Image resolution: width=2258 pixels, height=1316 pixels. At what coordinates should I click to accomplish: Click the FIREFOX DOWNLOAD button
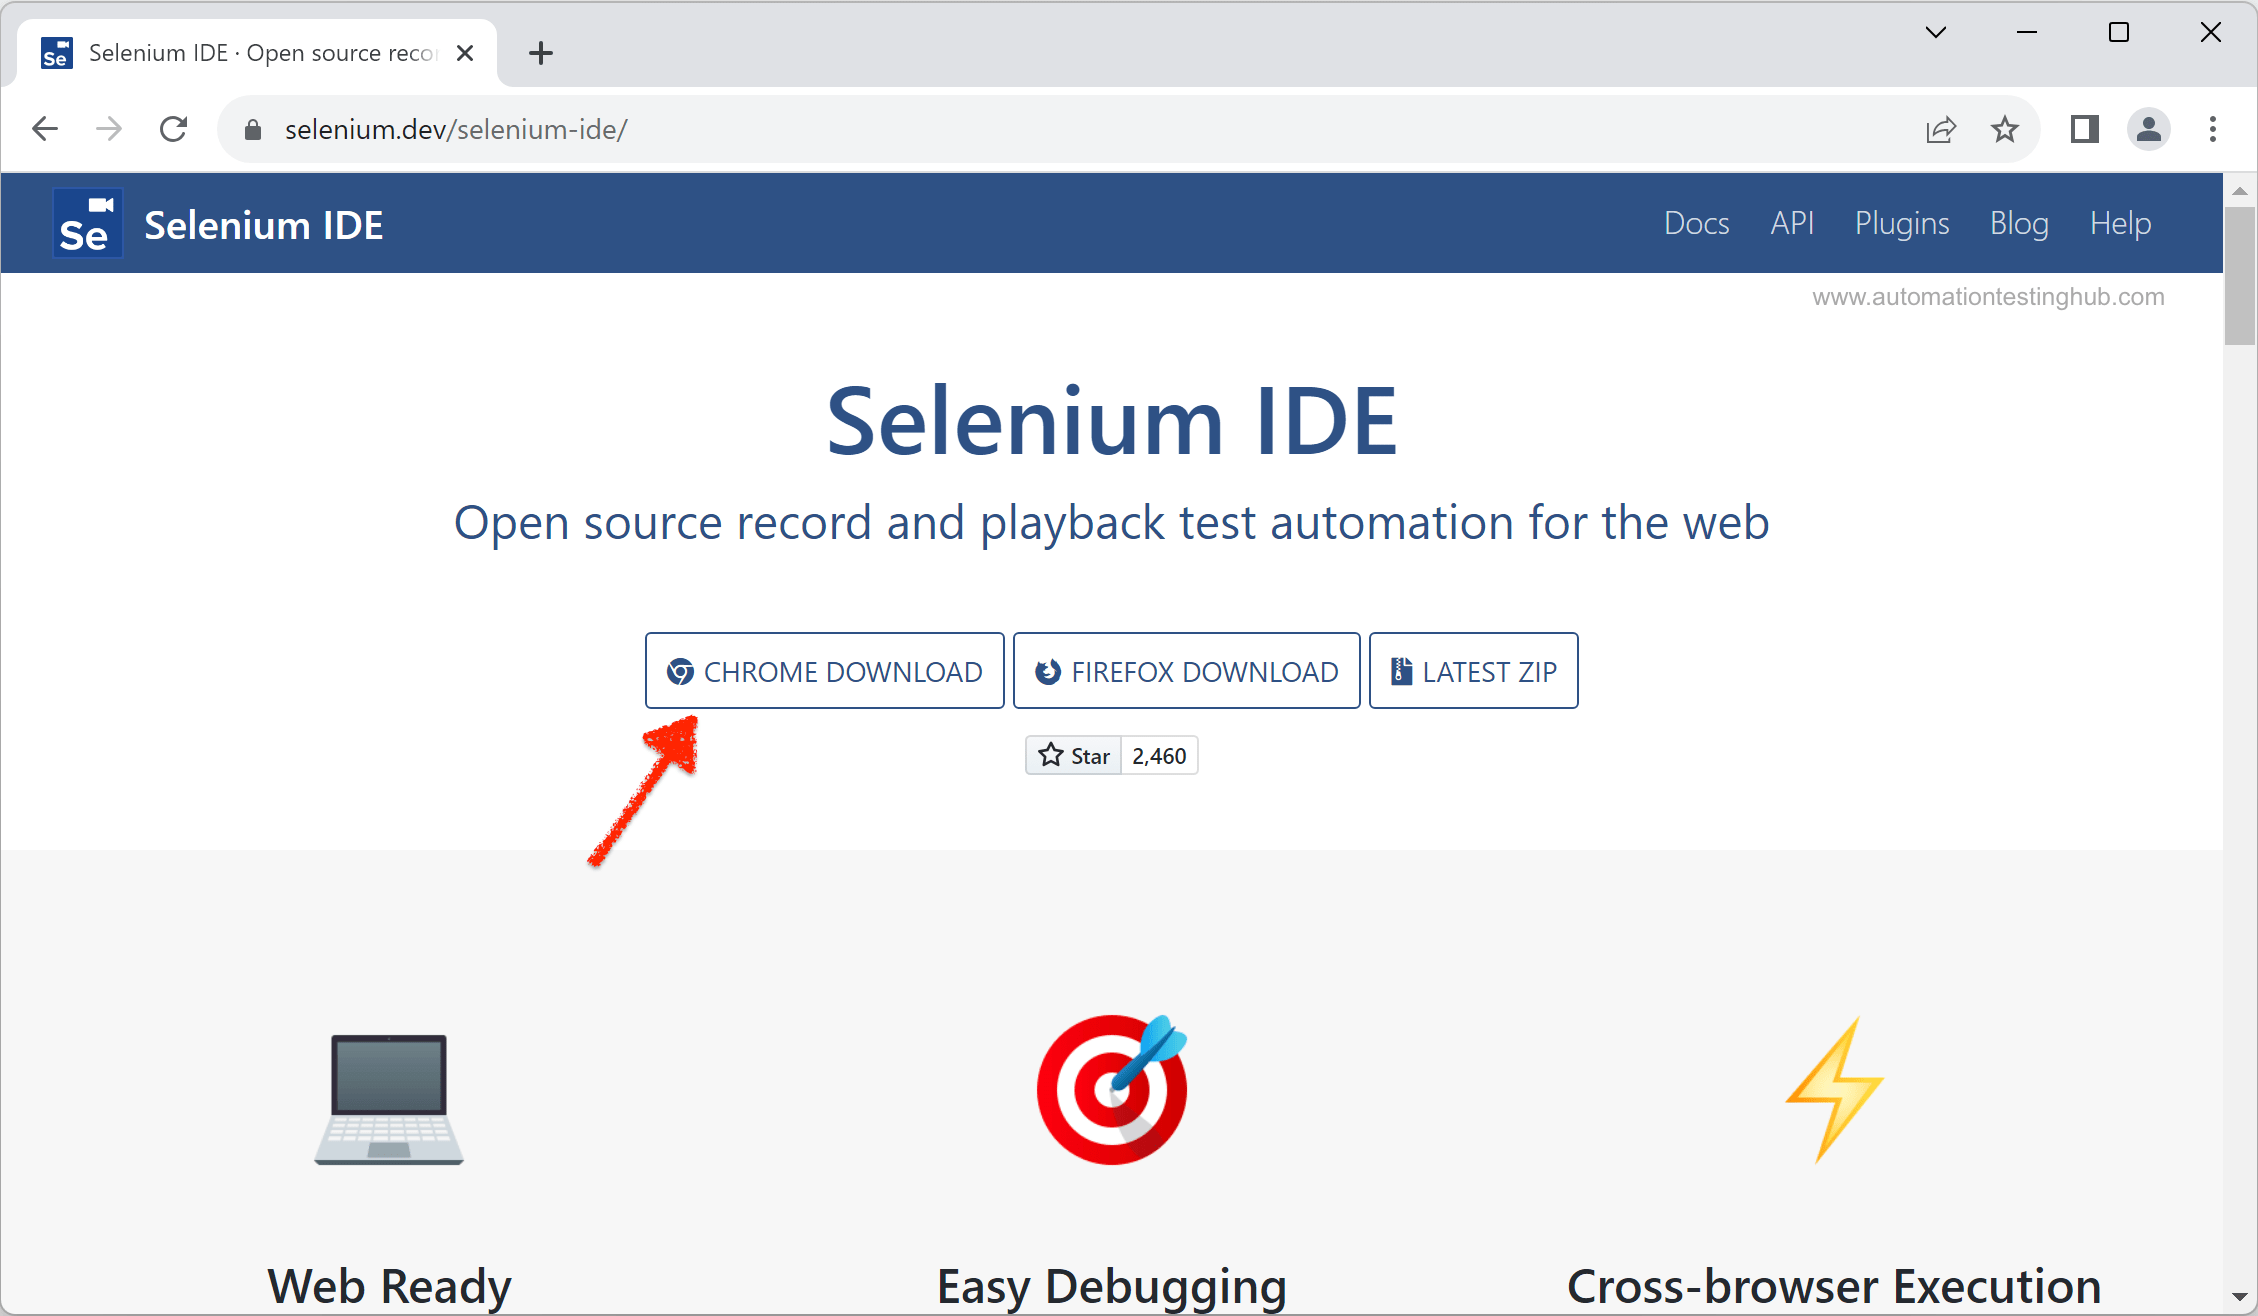[1186, 671]
